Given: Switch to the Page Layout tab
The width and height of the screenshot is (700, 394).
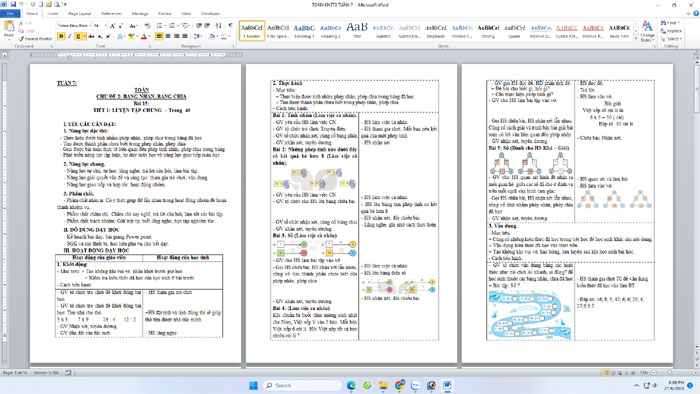Looking at the screenshot, I should point(80,14).
